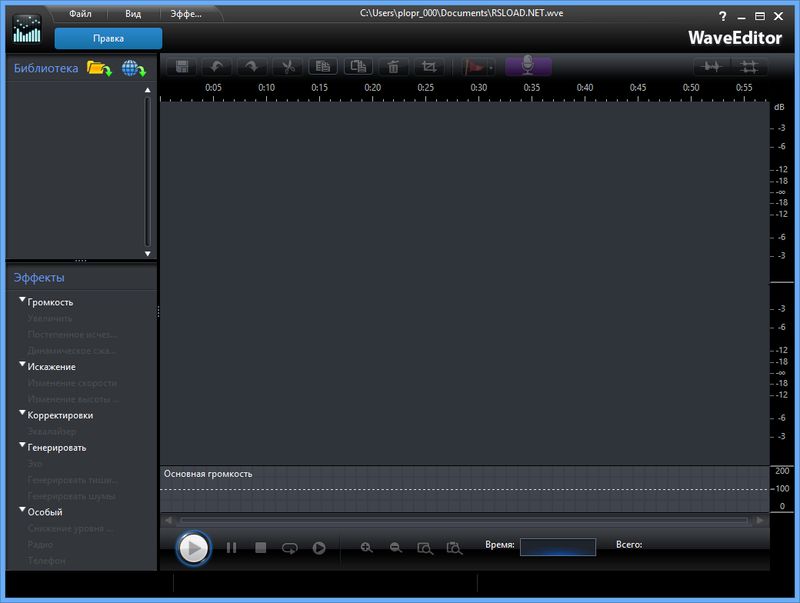Select the Радио effect
The height and width of the screenshot is (603, 800).
[40, 545]
